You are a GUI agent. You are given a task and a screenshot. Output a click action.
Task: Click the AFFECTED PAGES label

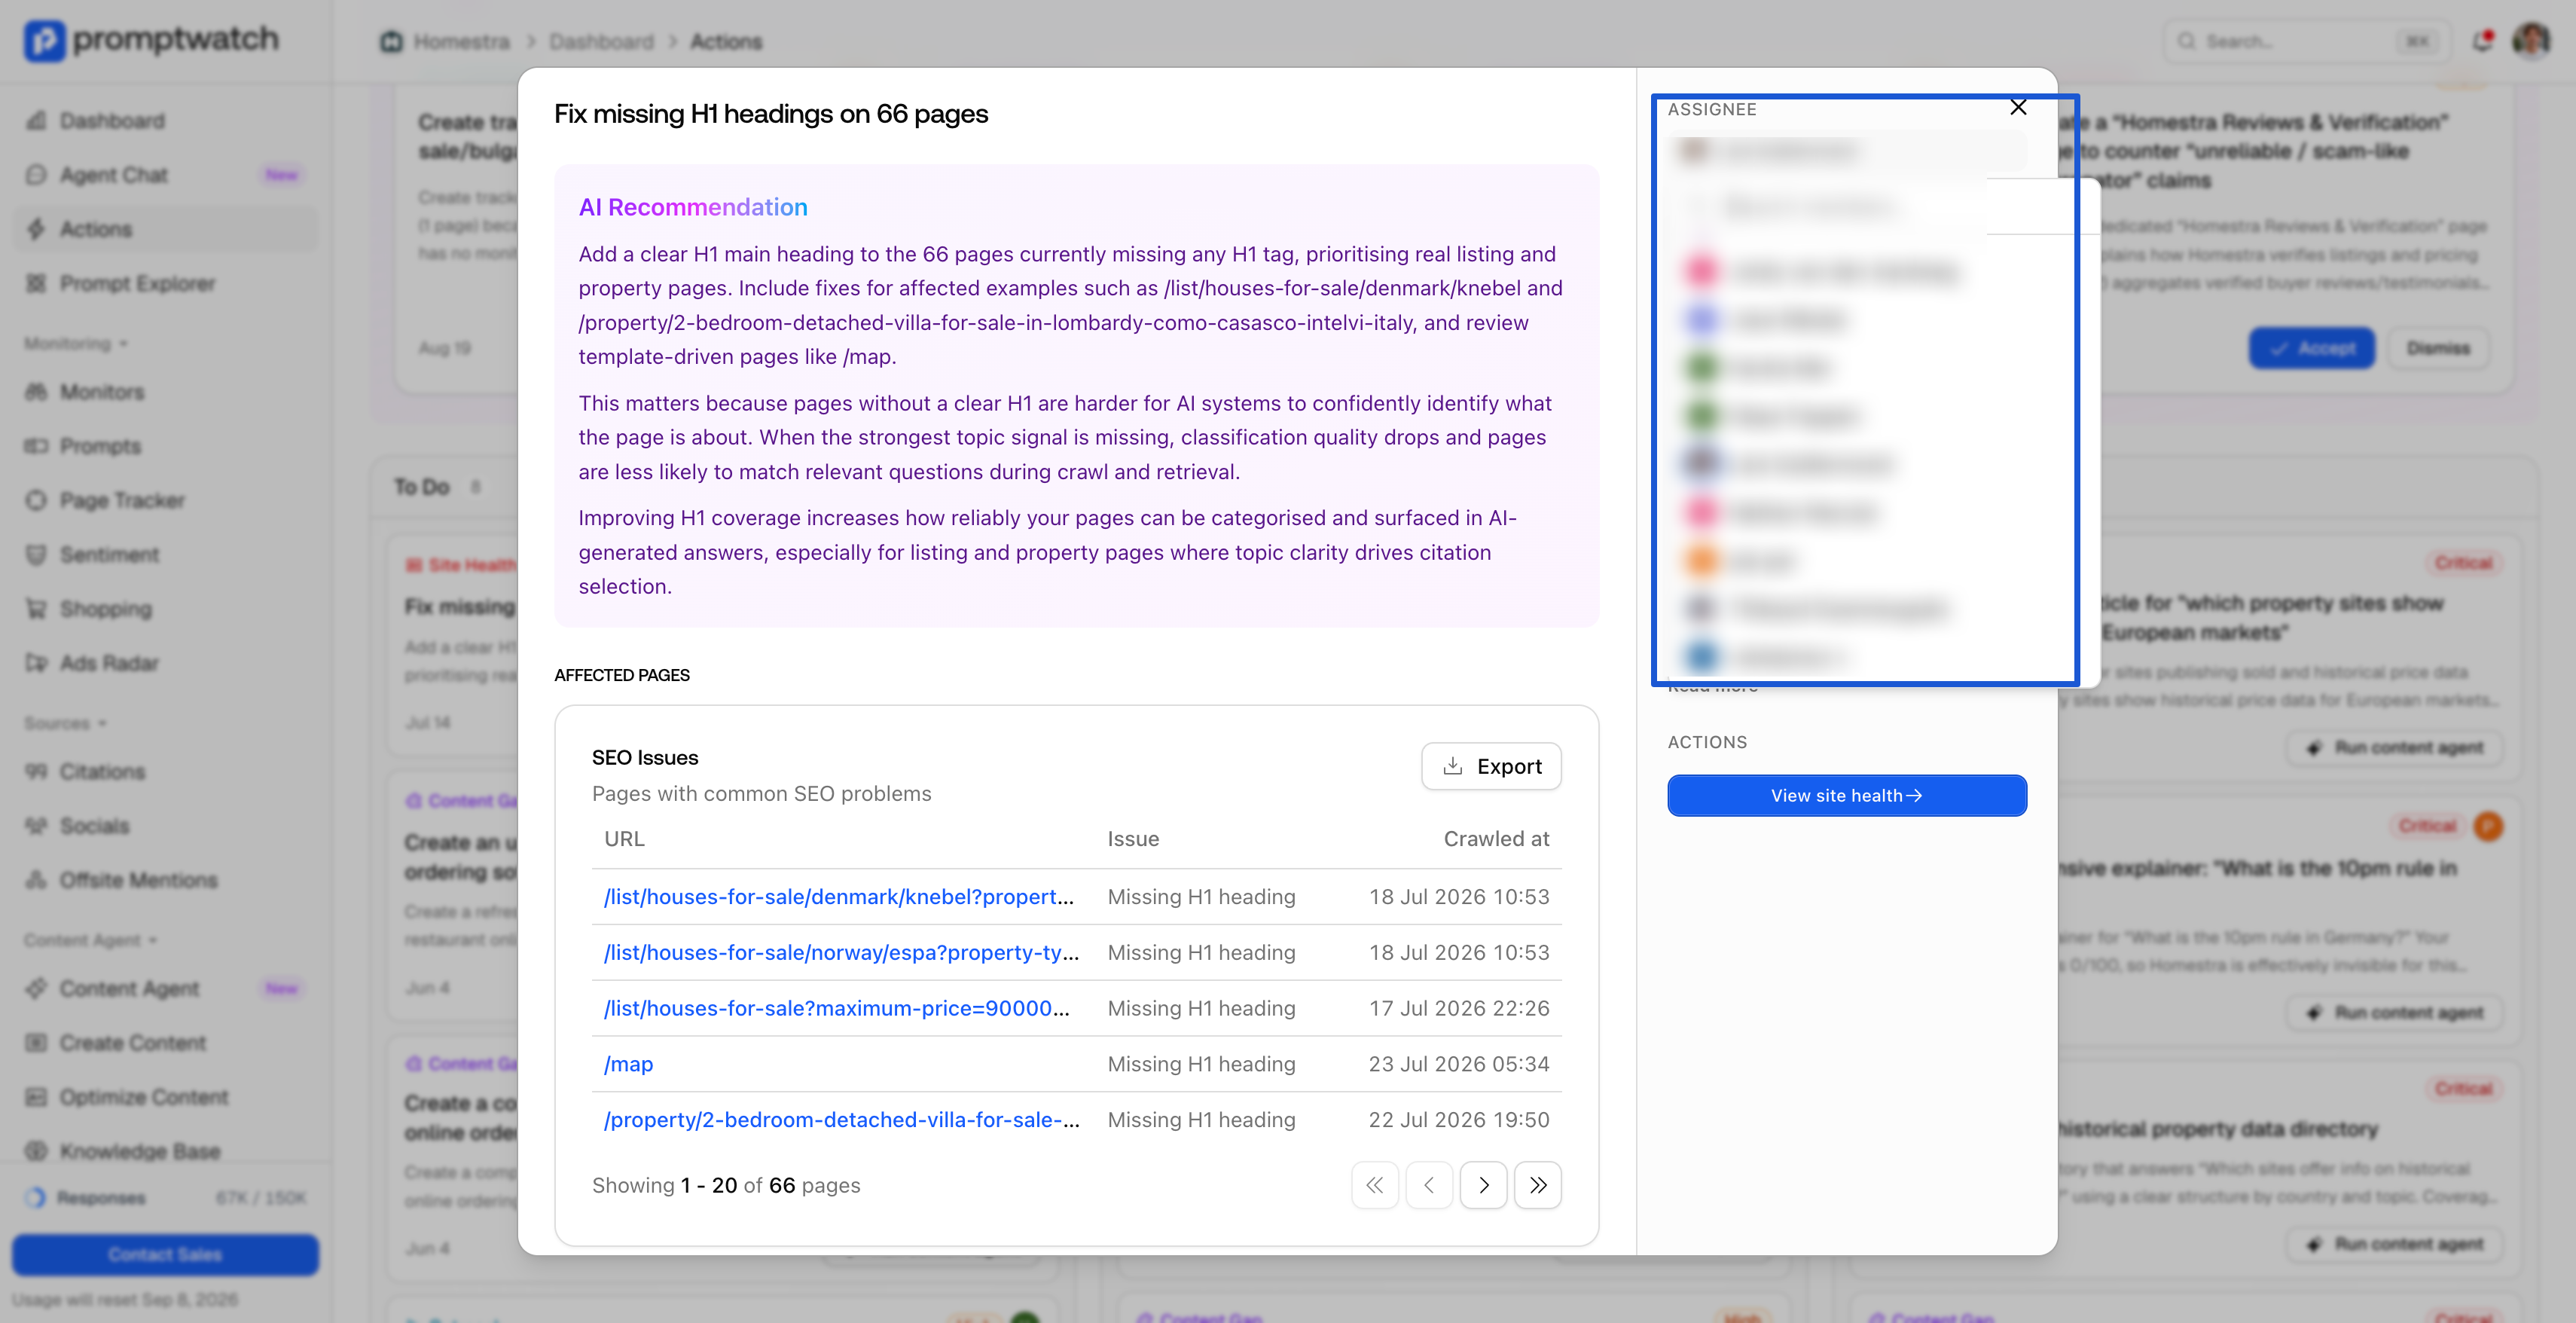pos(622,675)
